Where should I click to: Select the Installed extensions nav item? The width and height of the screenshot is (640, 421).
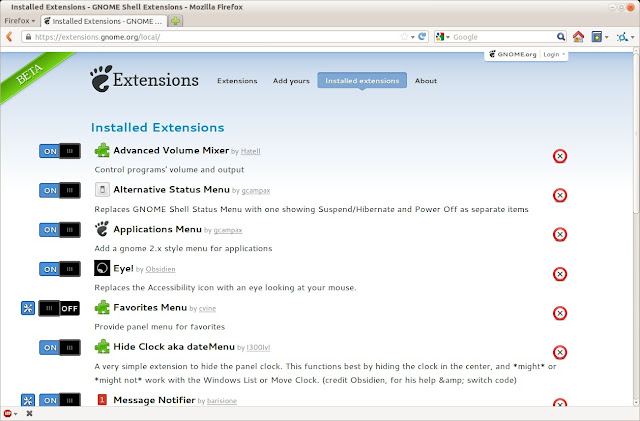(x=362, y=80)
